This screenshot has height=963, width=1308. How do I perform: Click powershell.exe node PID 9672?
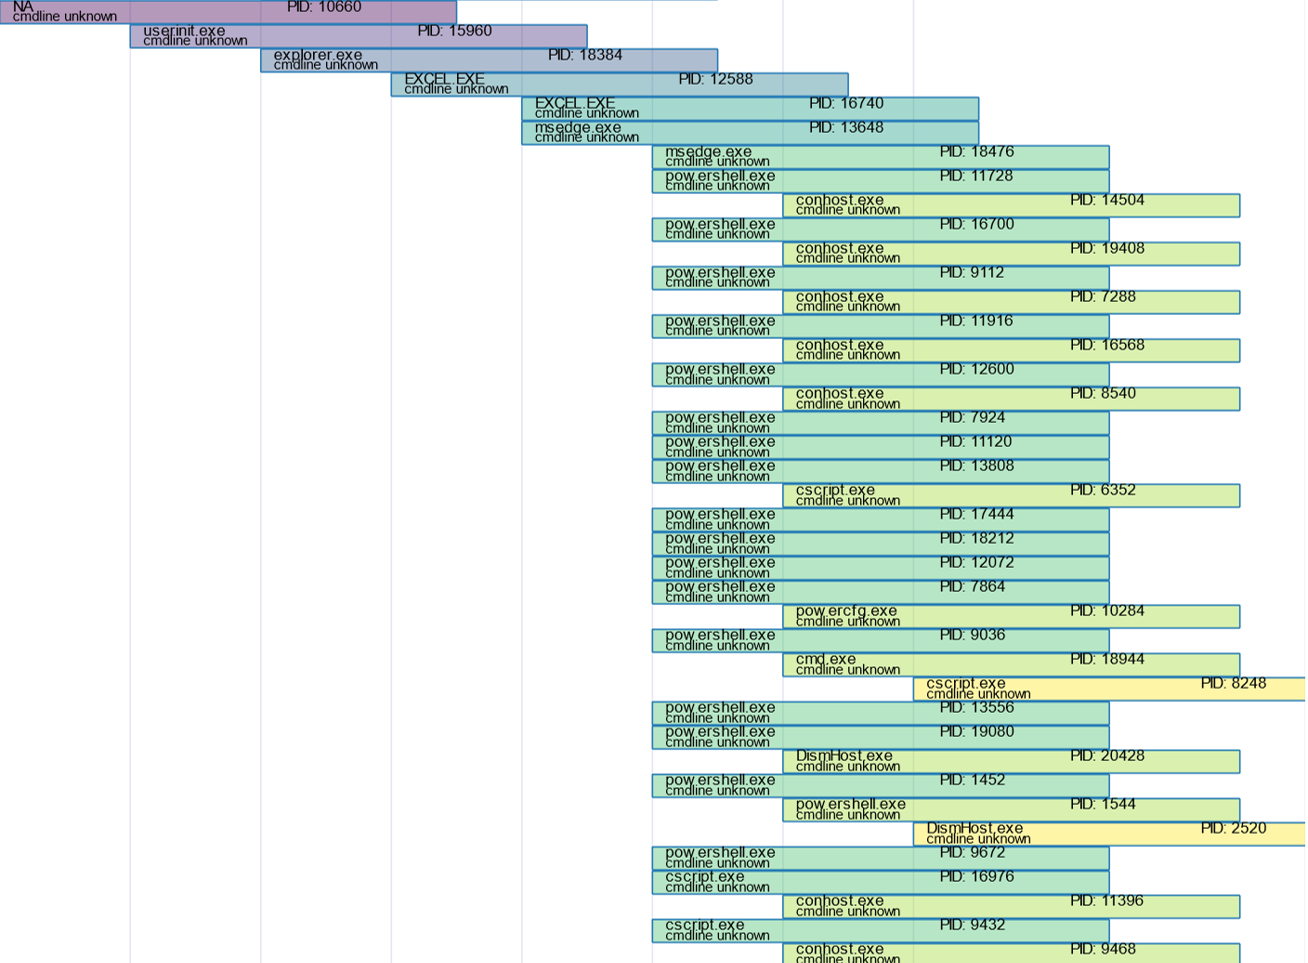(880, 859)
